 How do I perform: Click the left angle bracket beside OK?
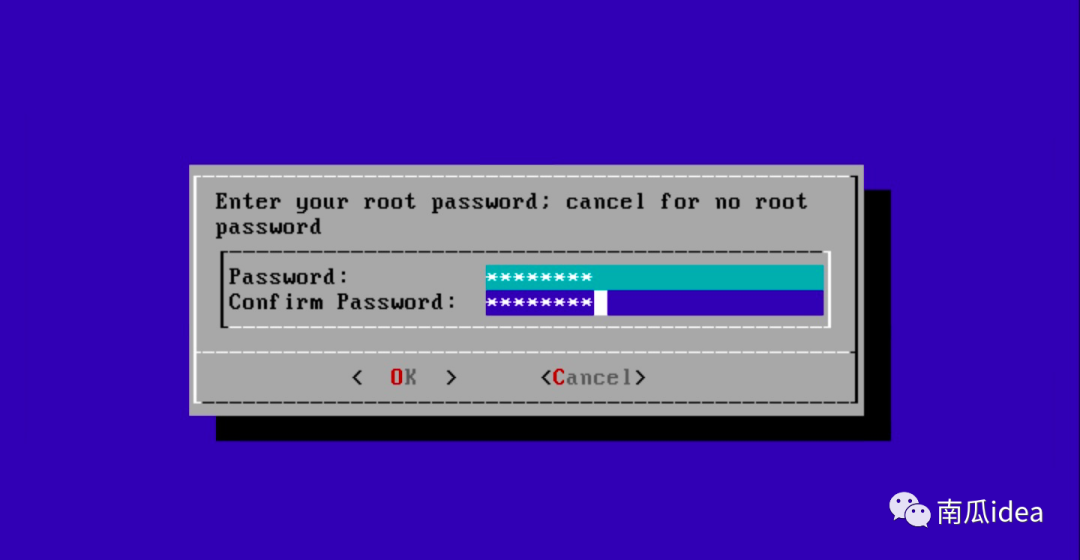[x=357, y=377]
